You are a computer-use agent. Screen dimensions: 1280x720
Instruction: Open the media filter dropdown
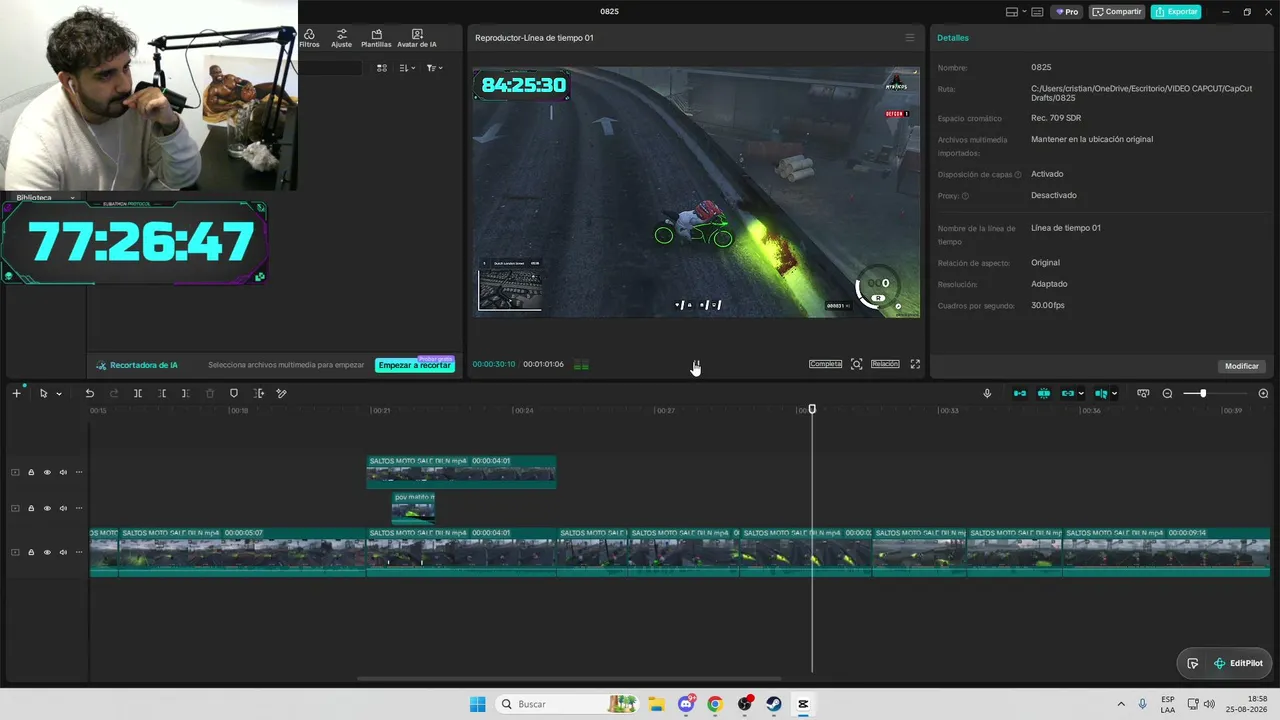(x=434, y=68)
